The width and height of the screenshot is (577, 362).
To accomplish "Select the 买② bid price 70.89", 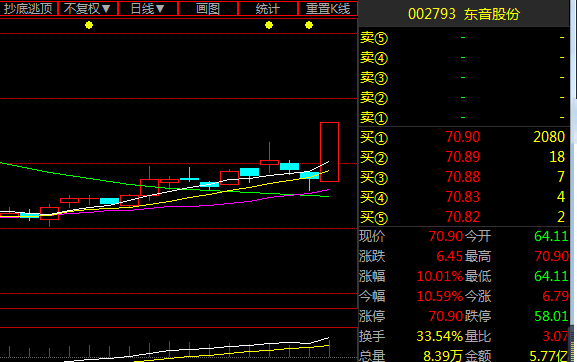I will [463, 157].
